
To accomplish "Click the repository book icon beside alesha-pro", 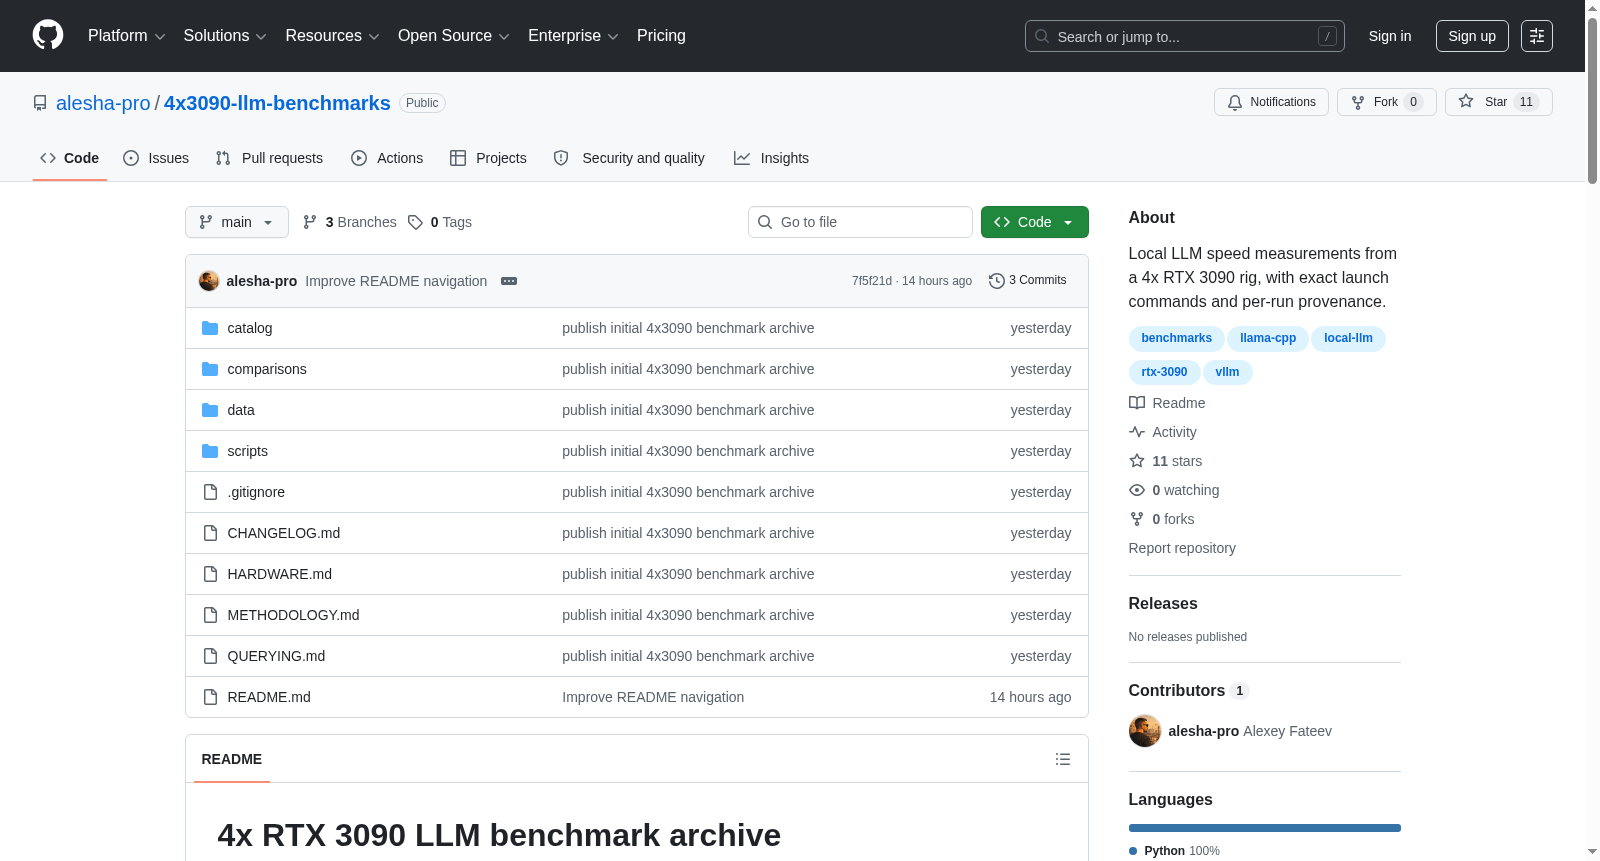I will click(40, 103).
